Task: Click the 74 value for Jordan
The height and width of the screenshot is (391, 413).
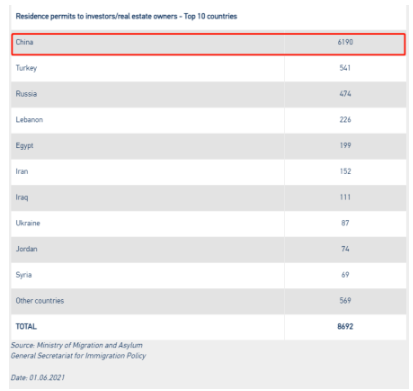Action: 345,249
